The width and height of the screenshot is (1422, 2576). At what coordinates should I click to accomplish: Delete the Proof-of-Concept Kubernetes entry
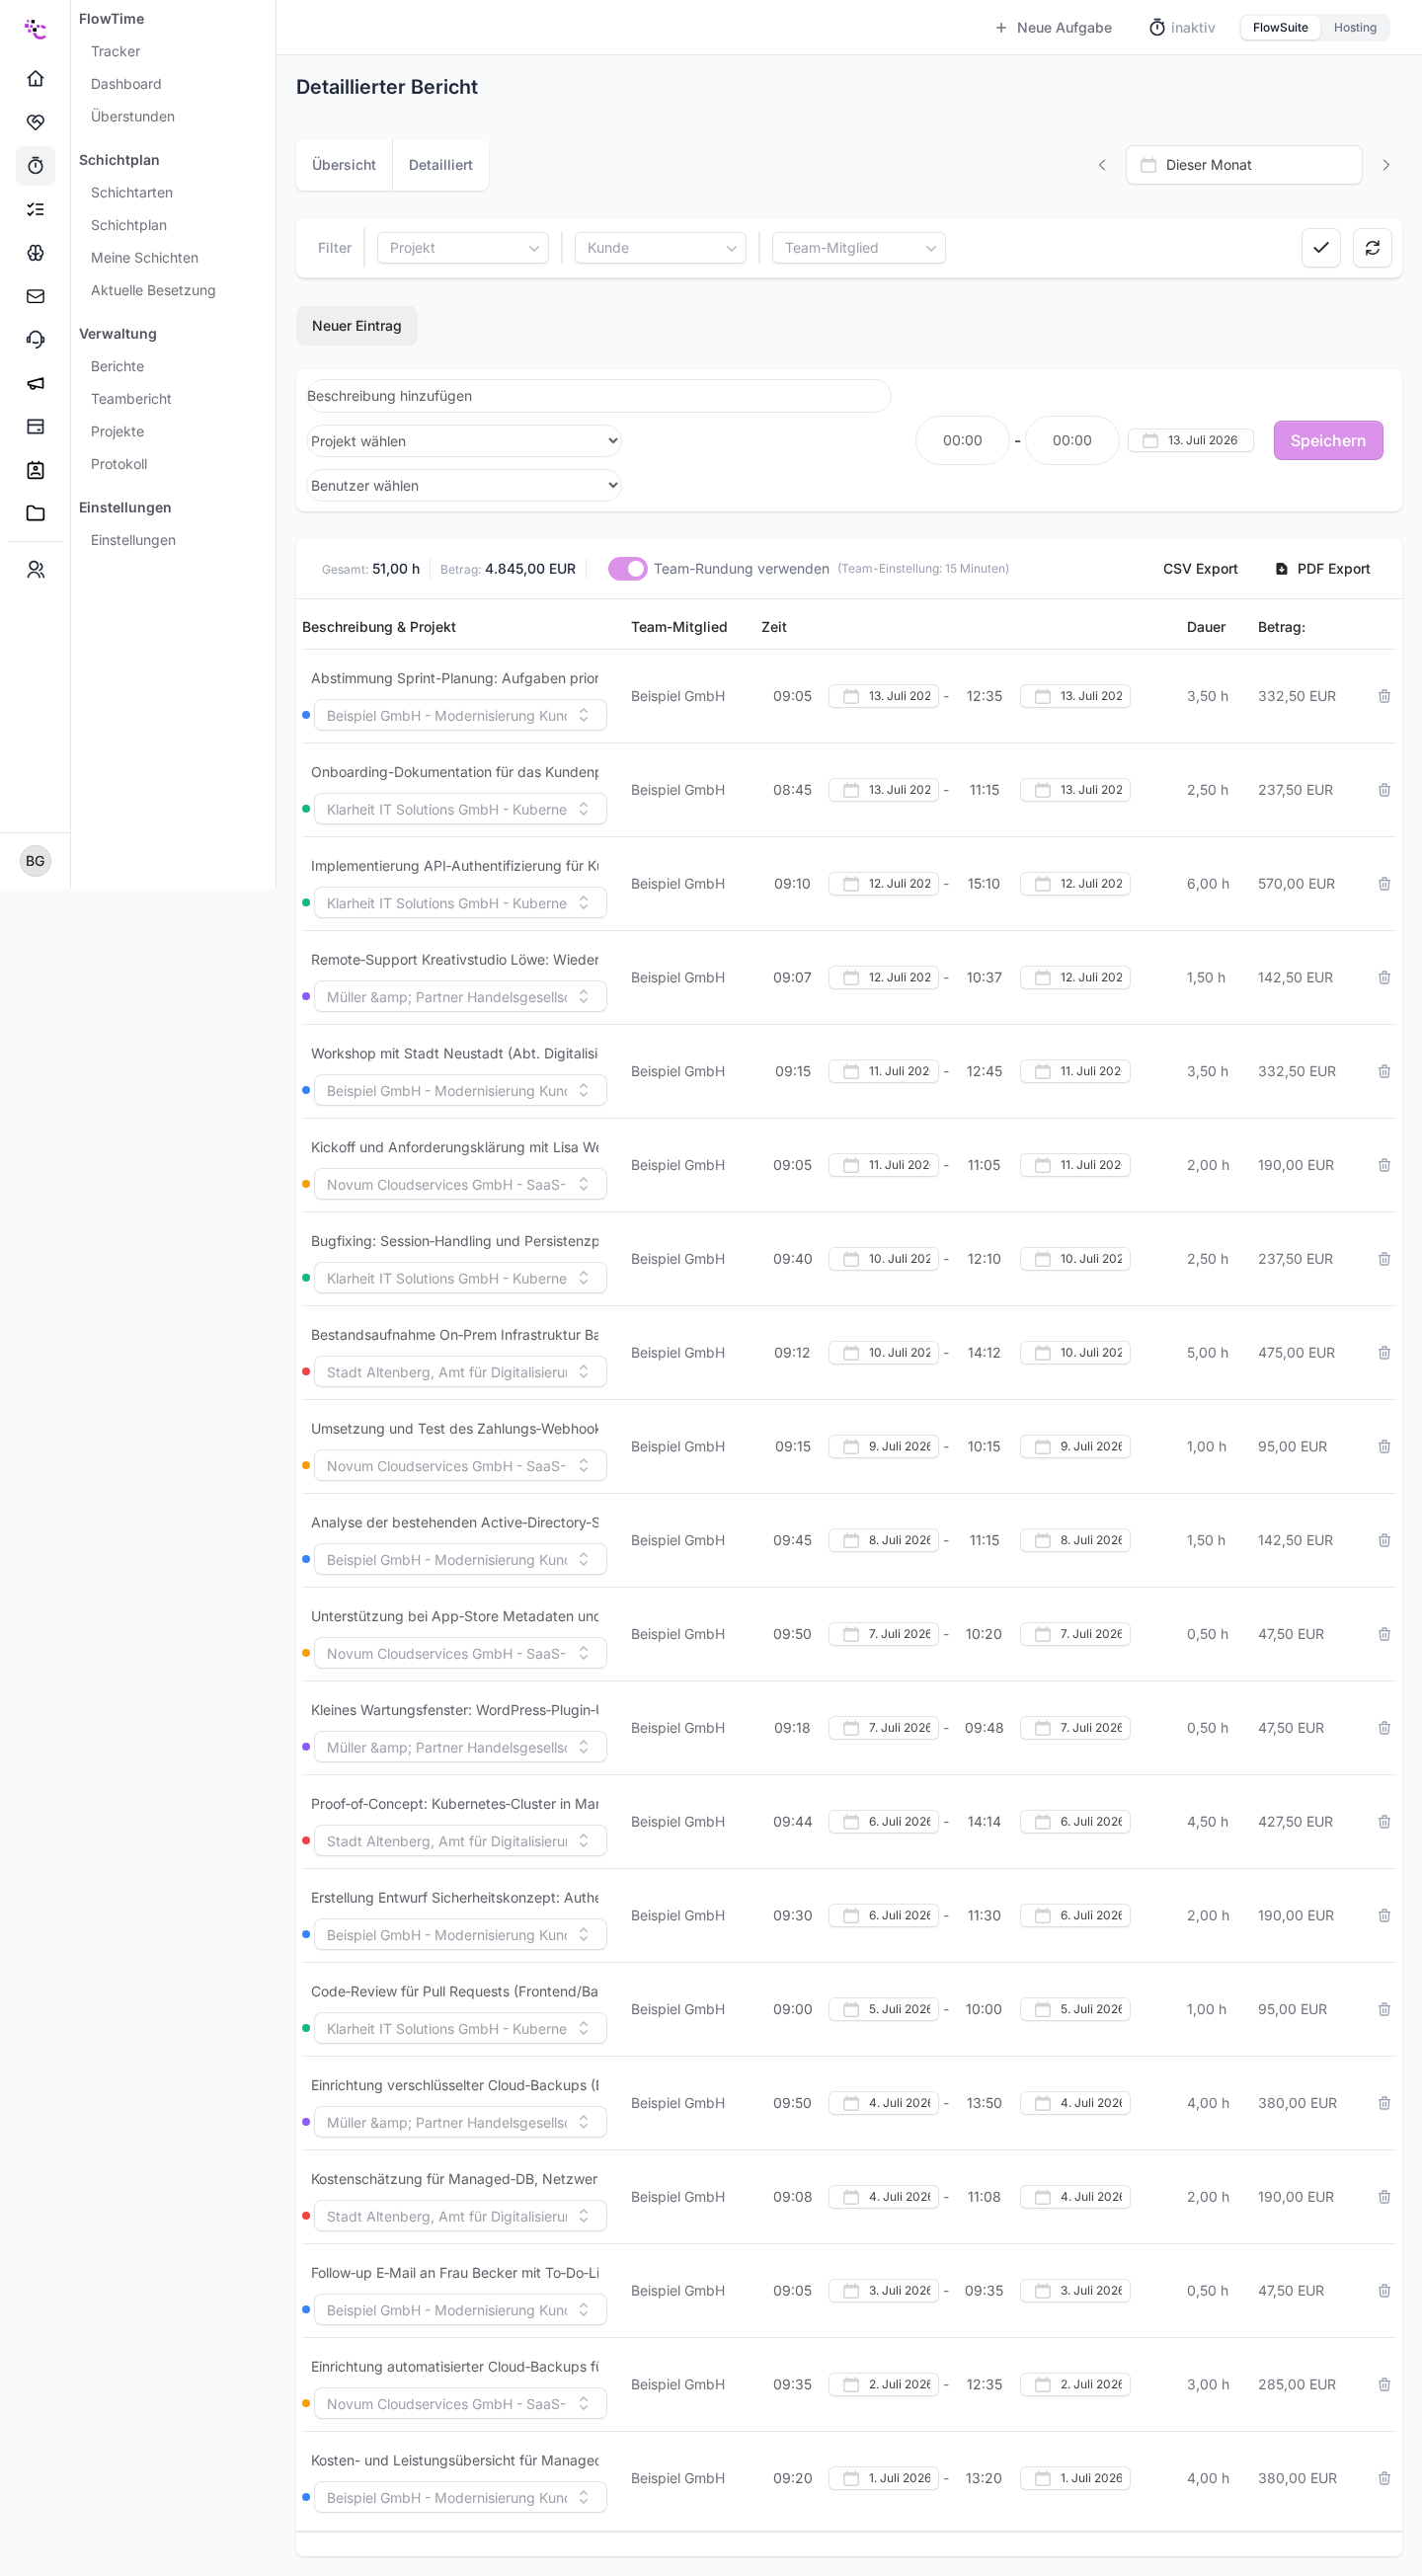click(1384, 1822)
